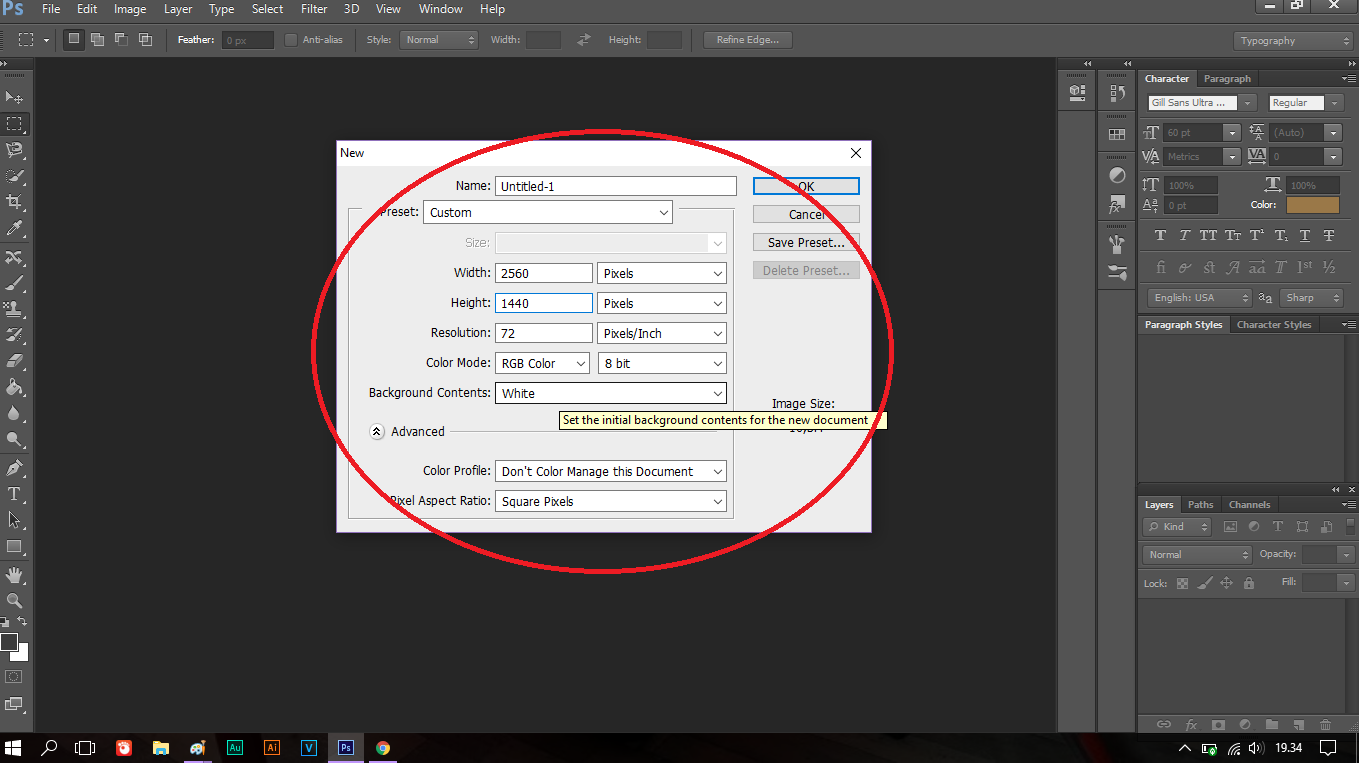Enable the Anti-alias checkbox
Screen dimensions: 1359x765
(x=291, y=40)
